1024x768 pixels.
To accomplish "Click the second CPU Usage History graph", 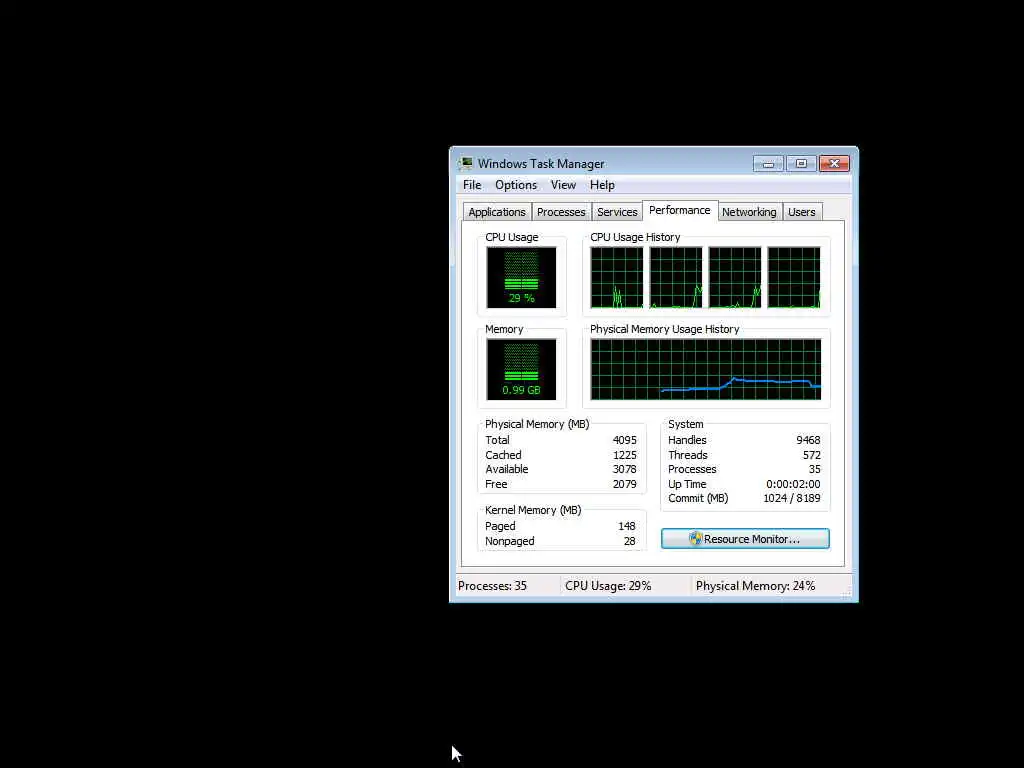I will tap(675, 277).
